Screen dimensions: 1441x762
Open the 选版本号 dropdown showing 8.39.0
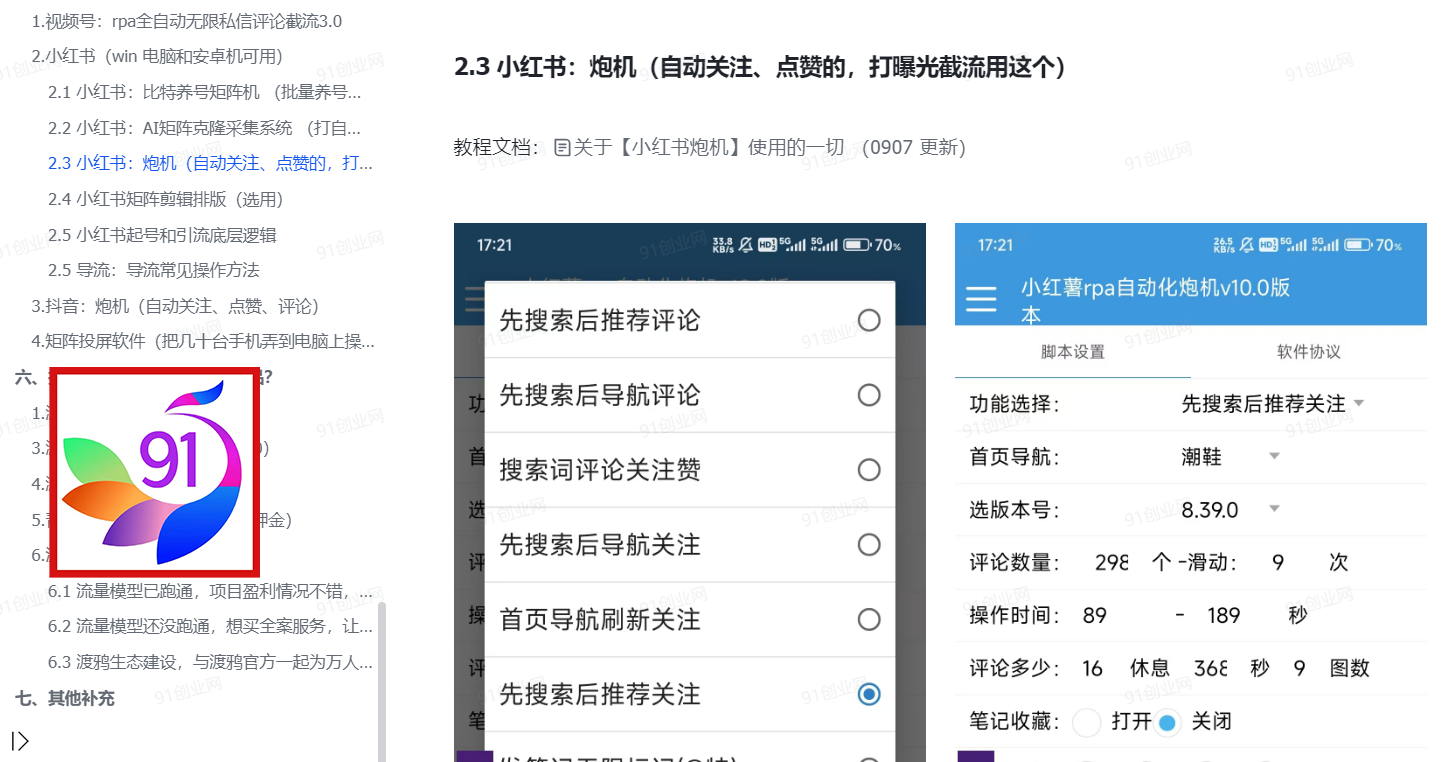click(x=1231, y=510)
